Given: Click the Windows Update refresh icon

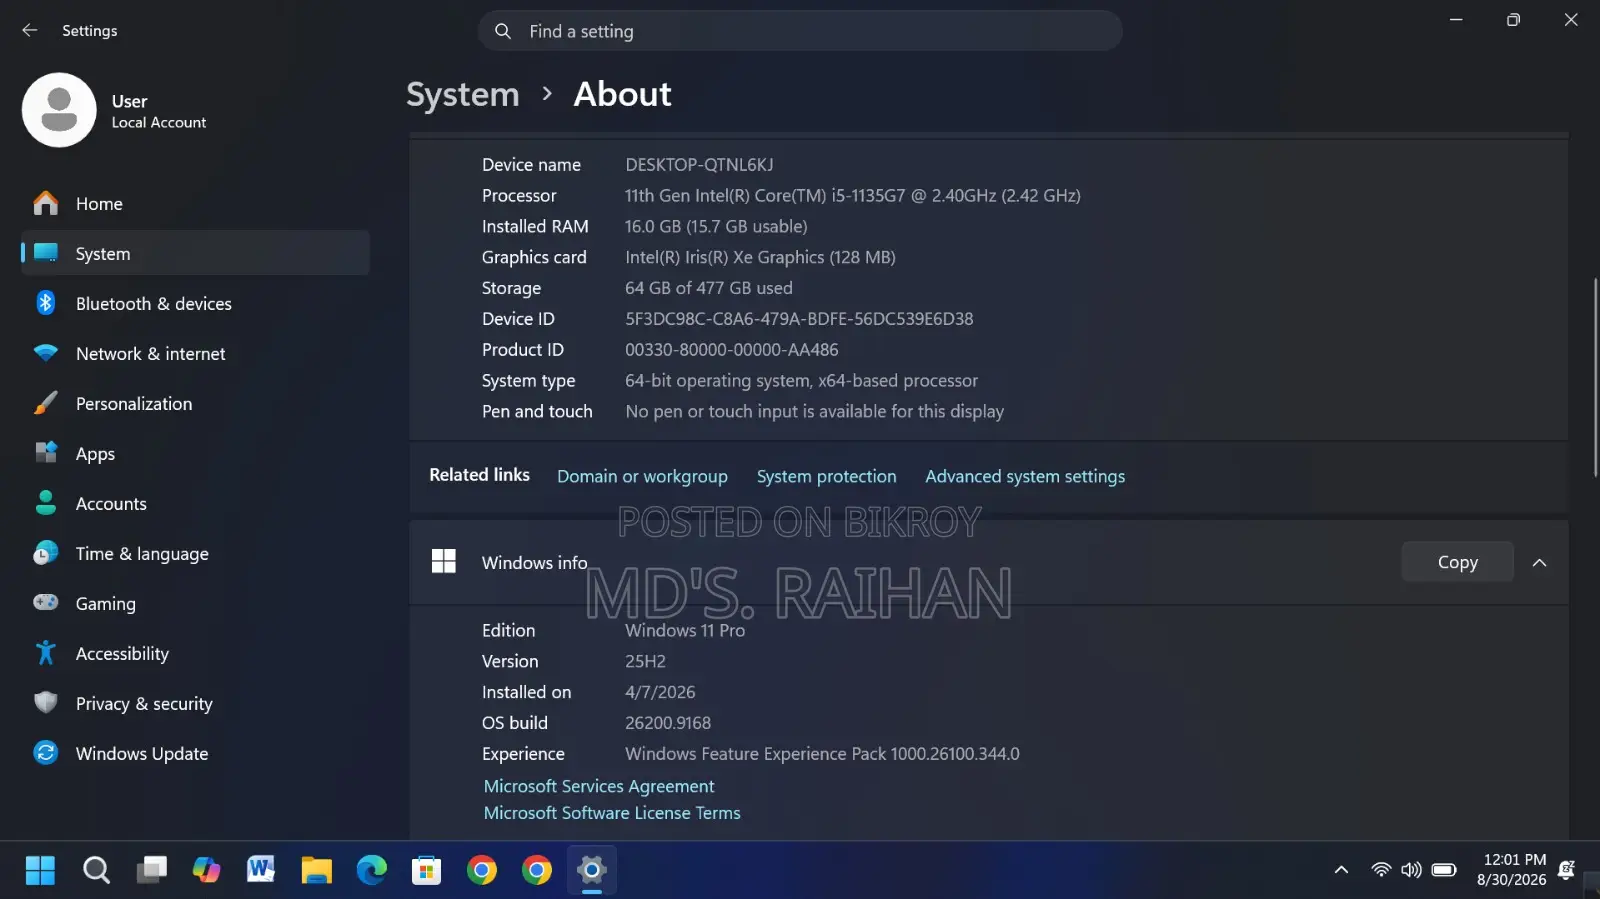Looking at the screenshot, I should point(46,753).
